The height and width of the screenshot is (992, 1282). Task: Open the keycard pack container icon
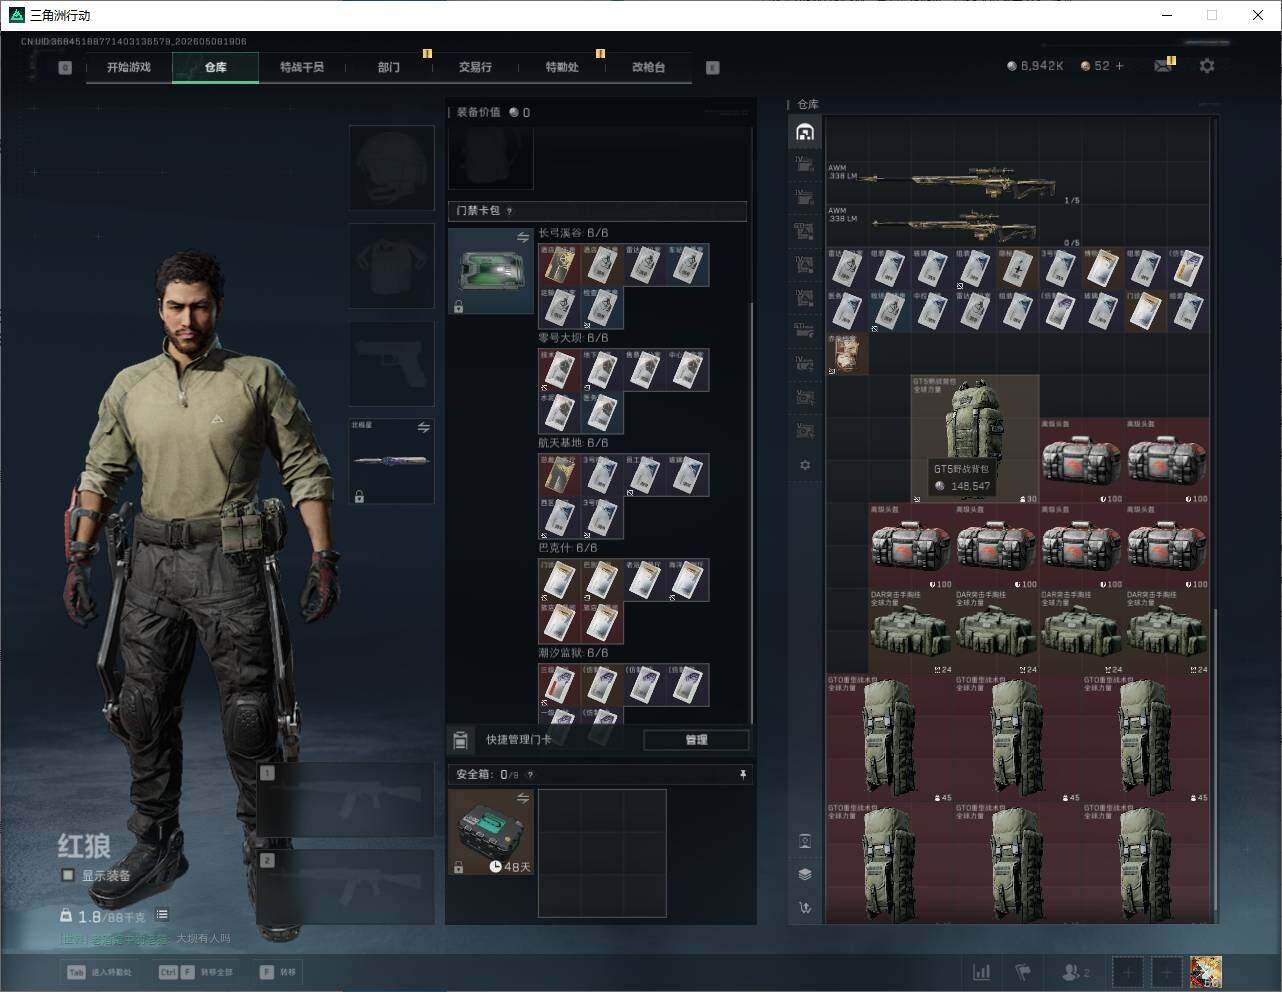(491, 271)
